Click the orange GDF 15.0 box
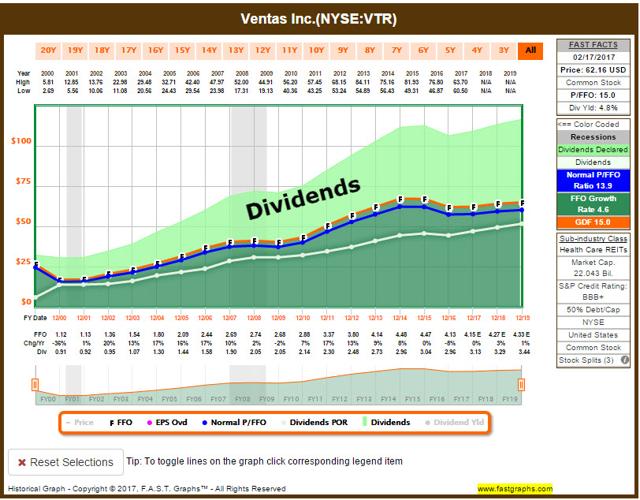The height and width of the screenshot is (500, 640). [x=593, y=222]
